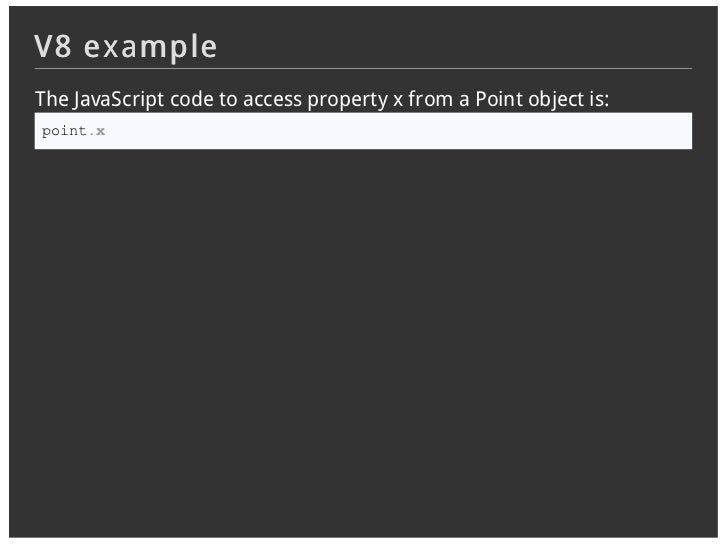This screenshot has height=546, width=728.
Task: Click the ".x" property in the code
Action: tap(97, 131)
